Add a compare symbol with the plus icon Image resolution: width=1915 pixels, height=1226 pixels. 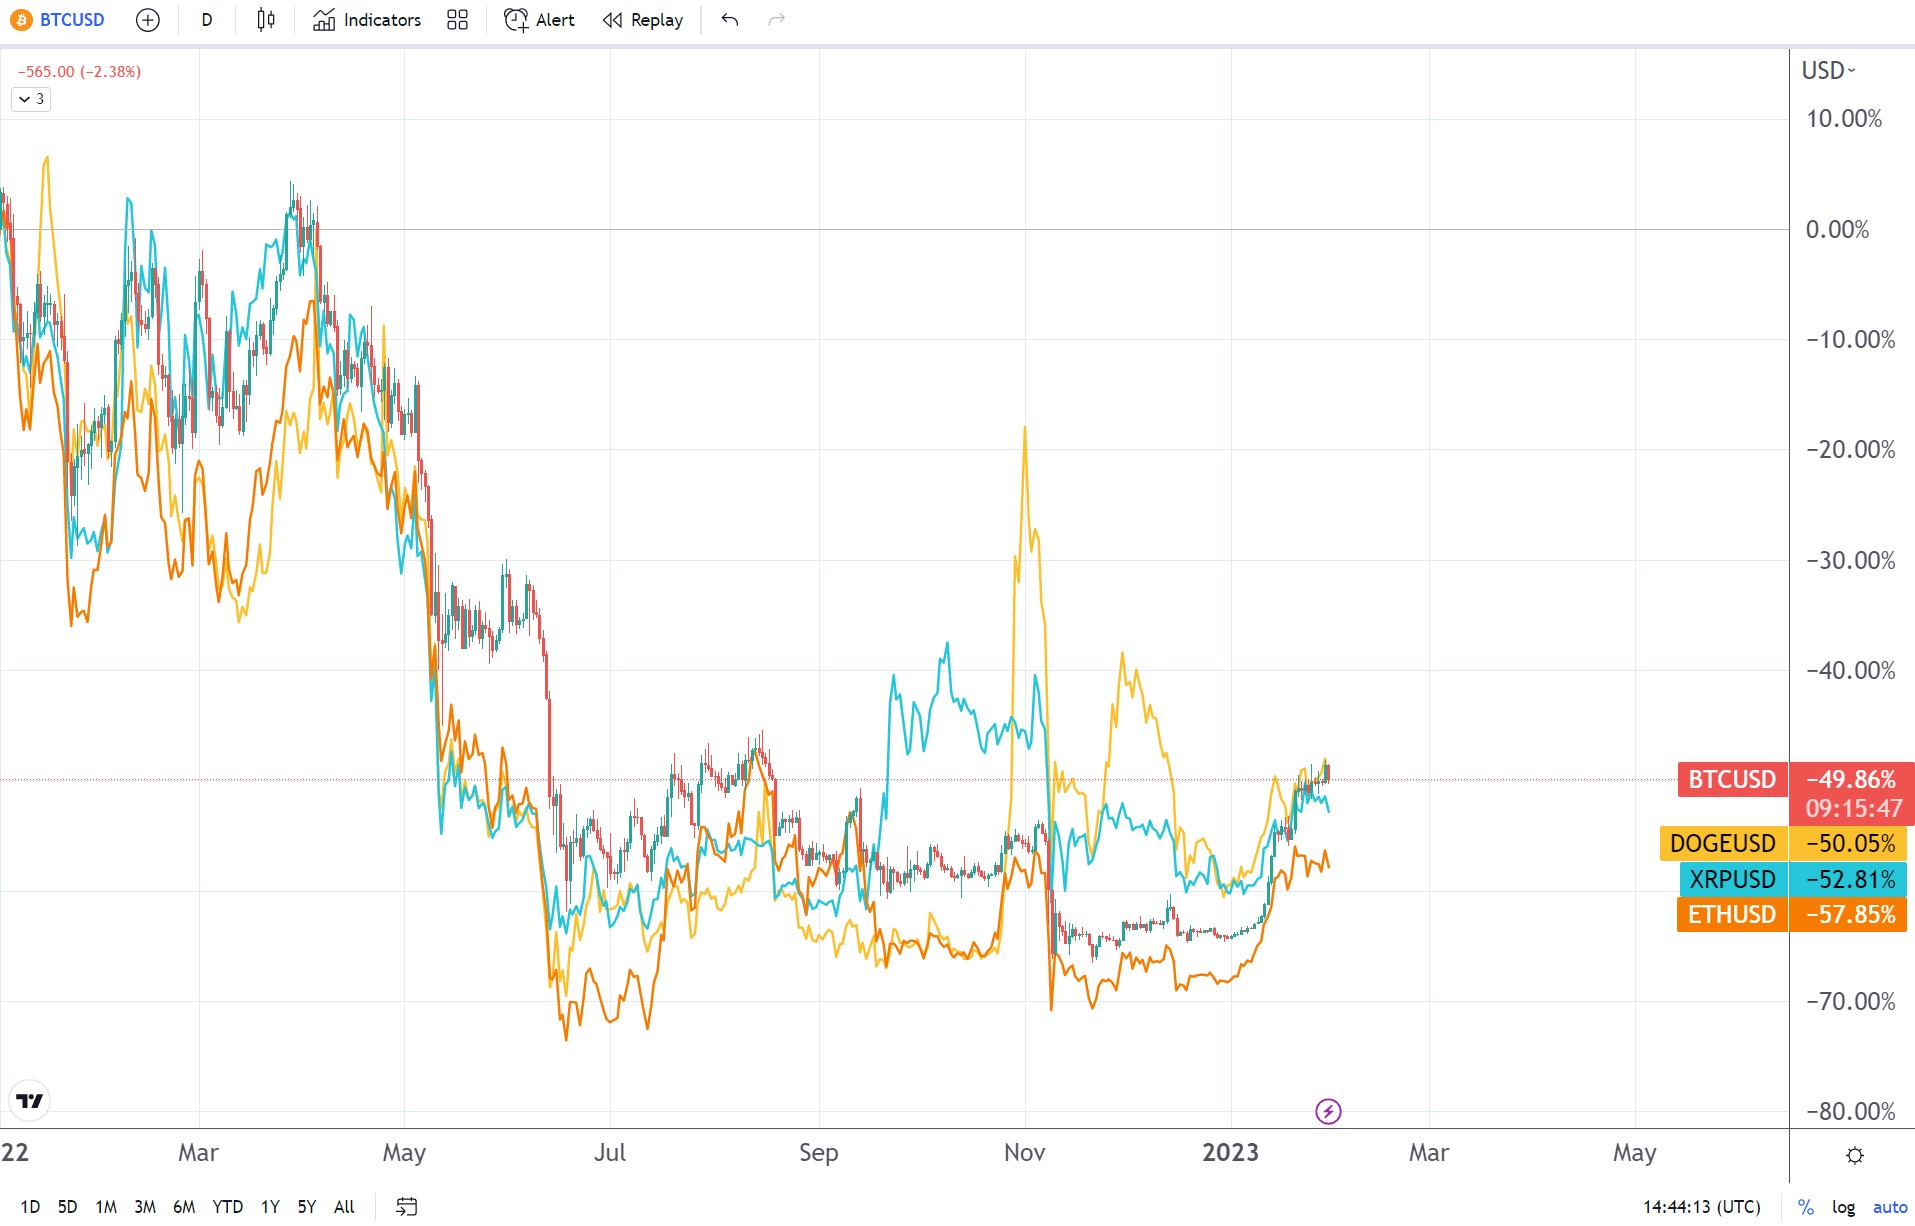tap(147, 20)
